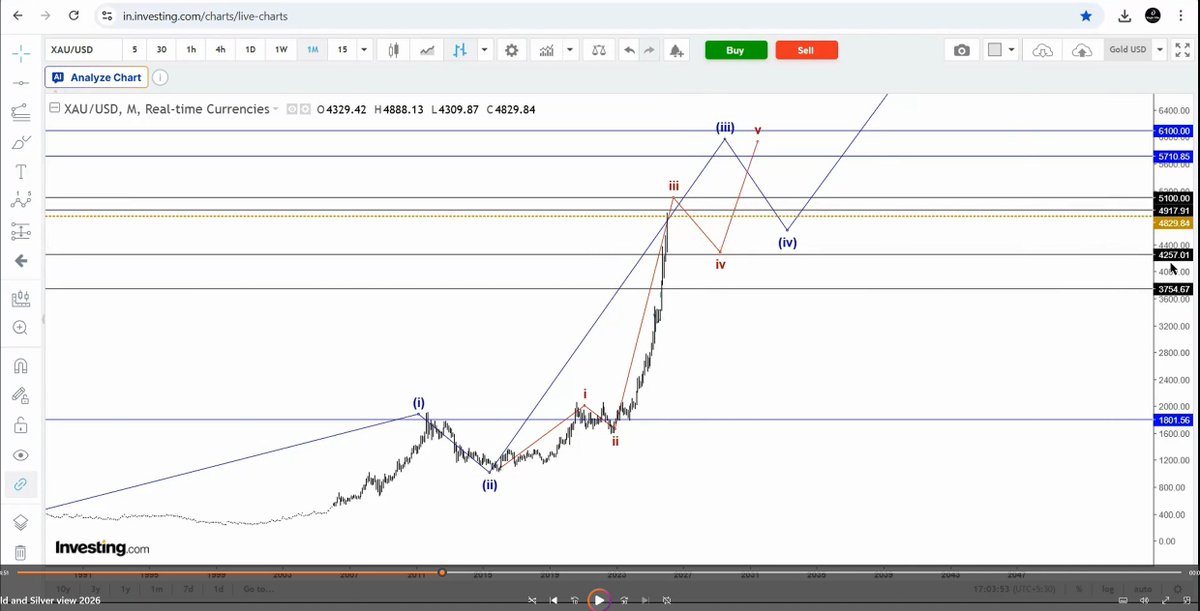Click the compare symbols scales icon
This screenshot has width=1200, height=611.
pos(598,50)
